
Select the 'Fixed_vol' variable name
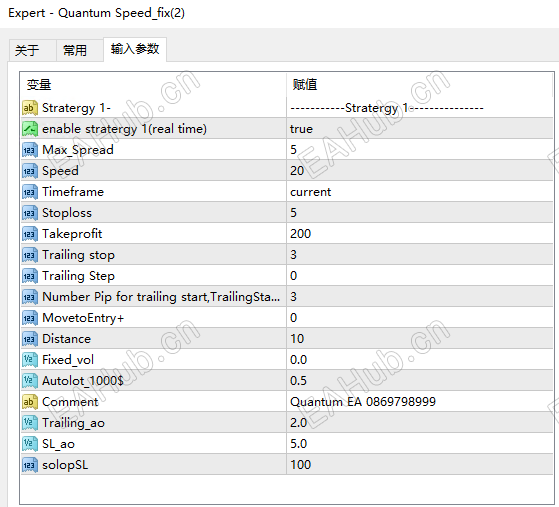pyautogui.click(x=68, y=360)
